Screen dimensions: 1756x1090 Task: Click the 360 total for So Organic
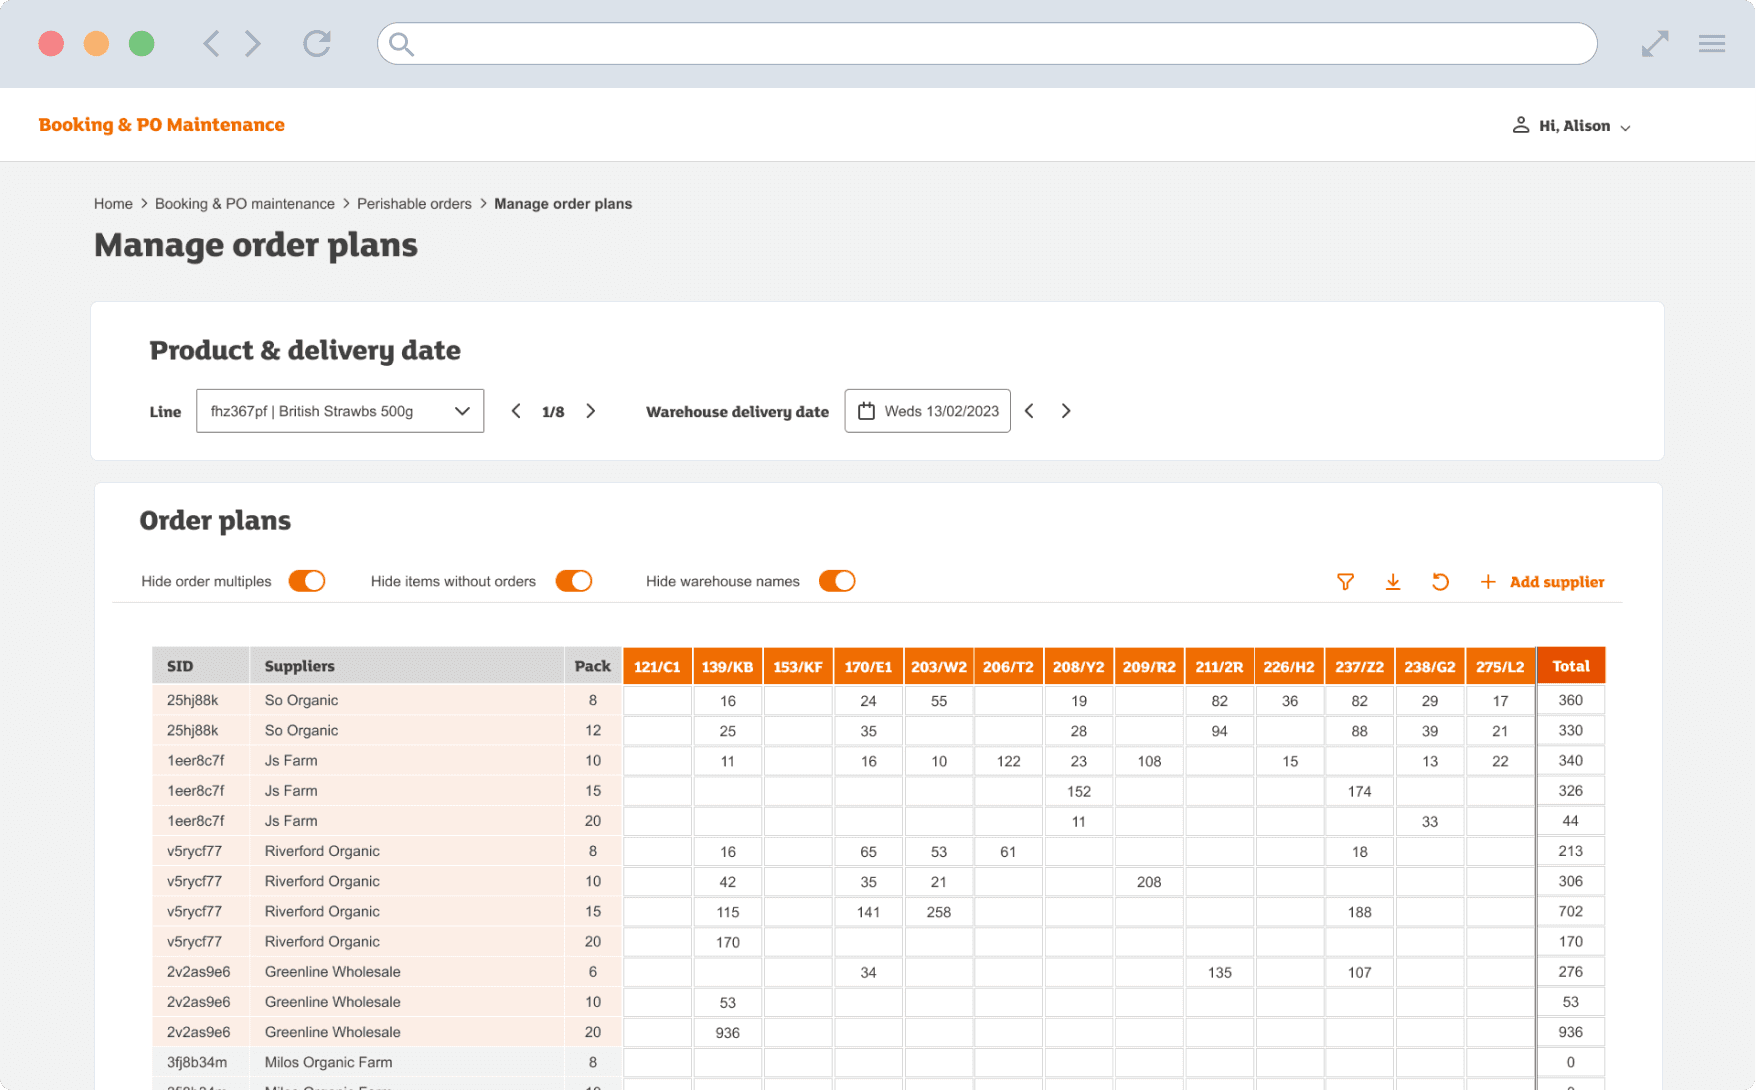(1571, 701)
